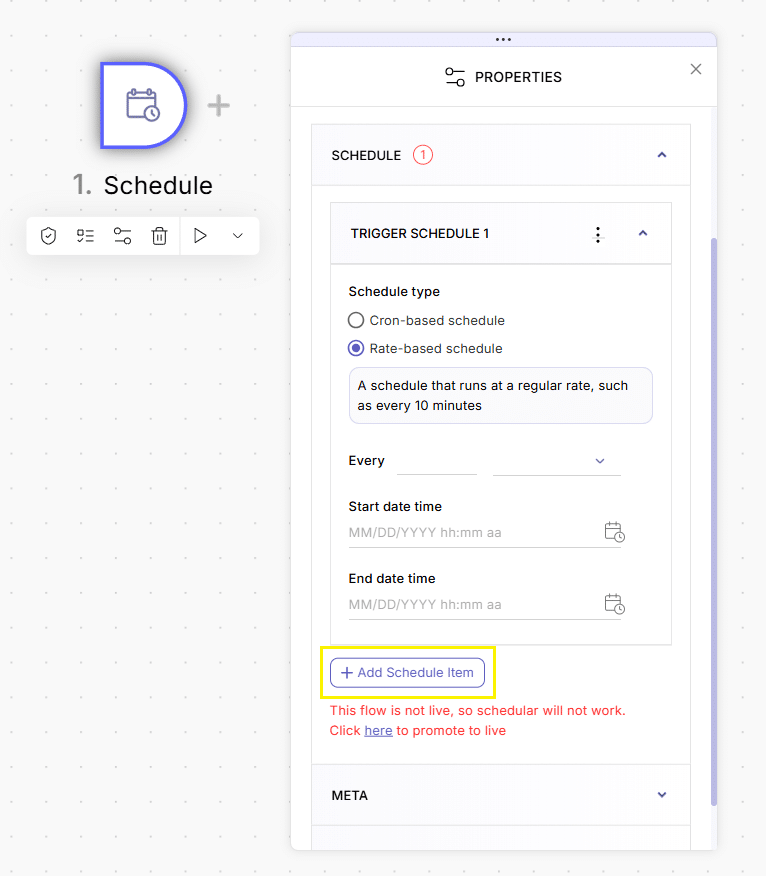Click the rate schedule description text
The image size is (766, 876).
coord(493,396)
